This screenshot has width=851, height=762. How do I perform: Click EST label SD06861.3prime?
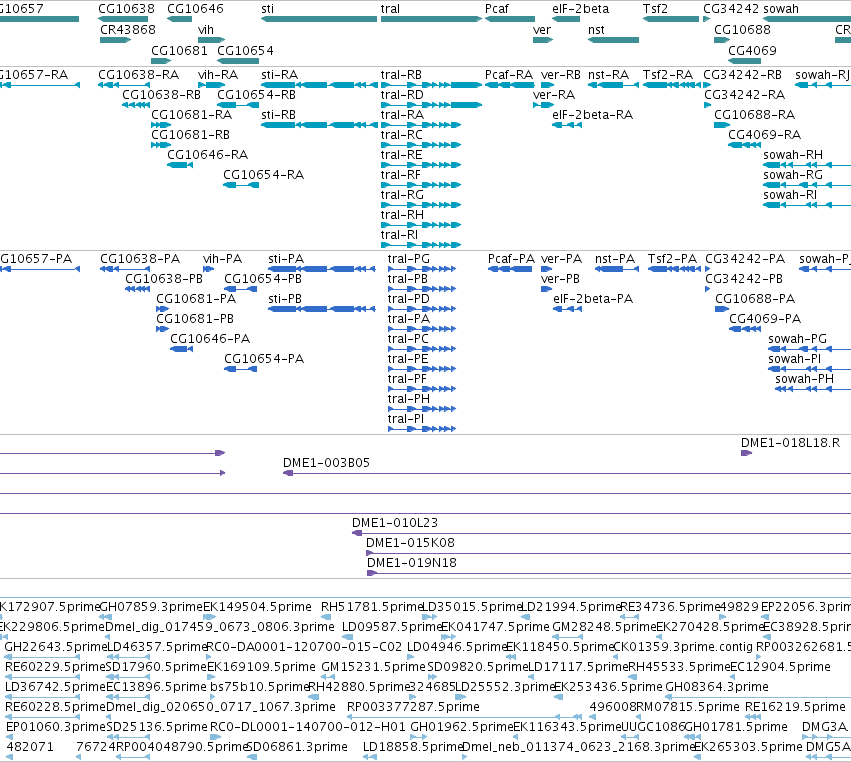(x=297, y=746)
